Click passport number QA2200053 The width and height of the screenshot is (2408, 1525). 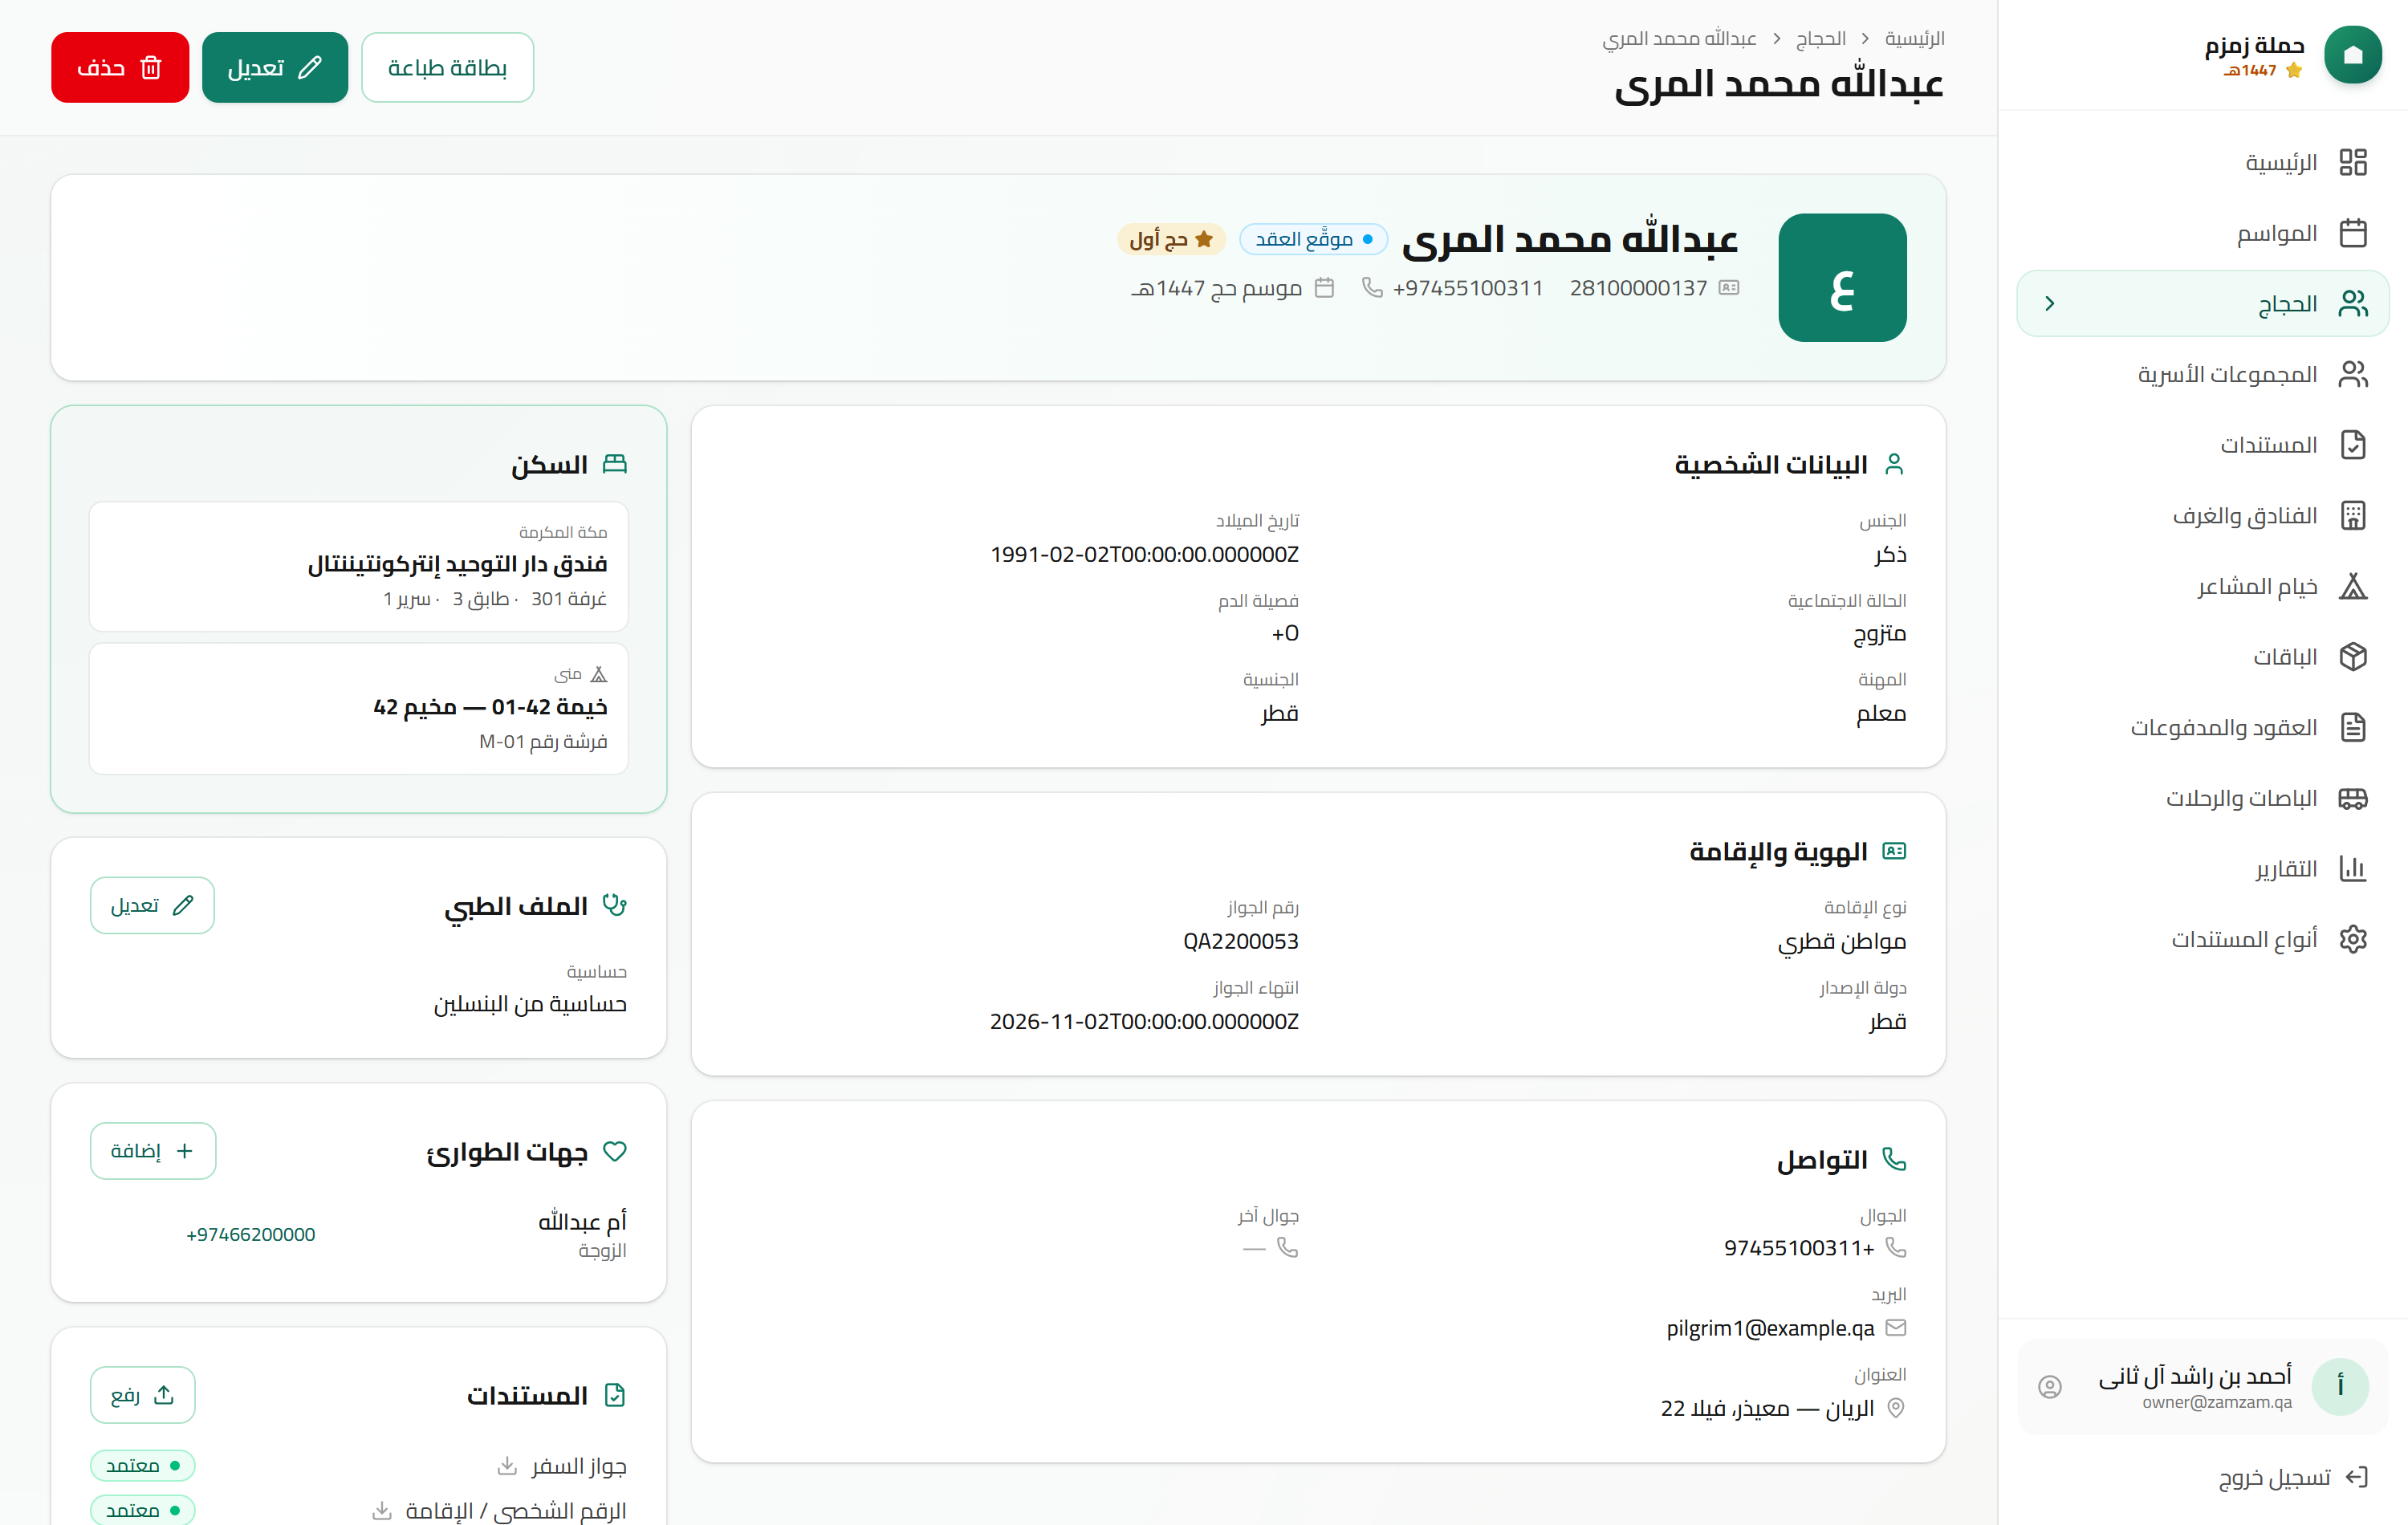[1240, 941]
